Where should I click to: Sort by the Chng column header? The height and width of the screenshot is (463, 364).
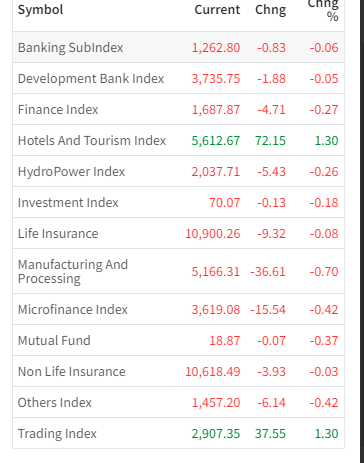270,9
